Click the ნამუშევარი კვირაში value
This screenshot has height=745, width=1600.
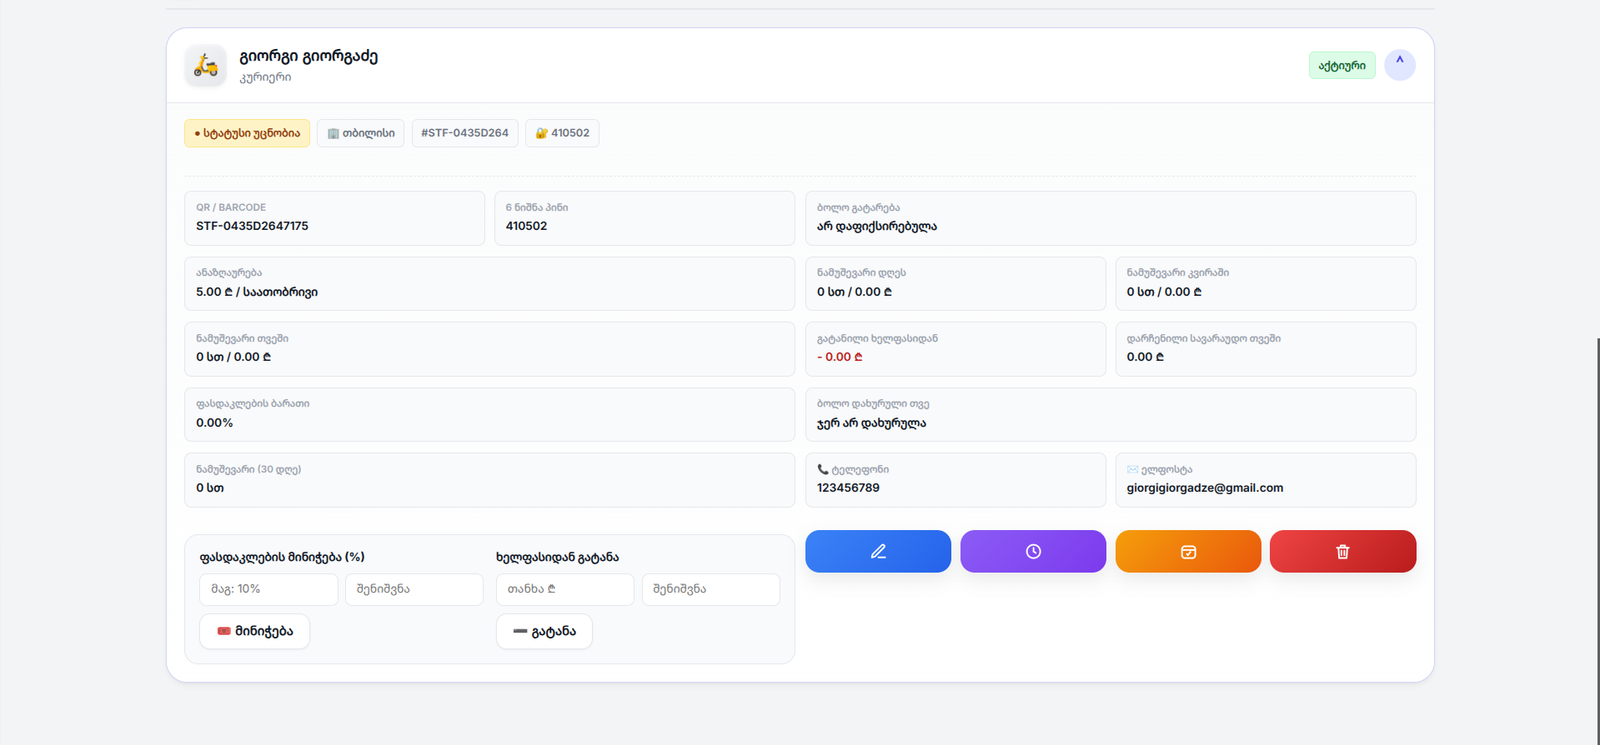[1165, 292]
